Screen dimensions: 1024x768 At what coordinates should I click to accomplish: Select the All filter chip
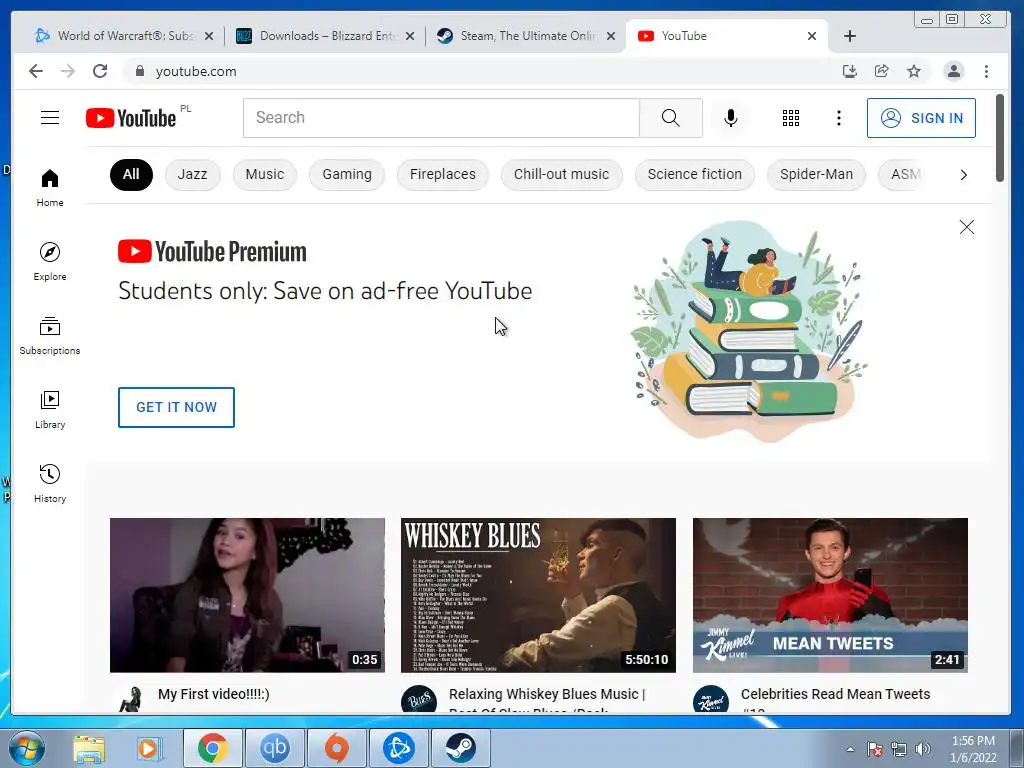pyautogui.click(x=131, y=174)
